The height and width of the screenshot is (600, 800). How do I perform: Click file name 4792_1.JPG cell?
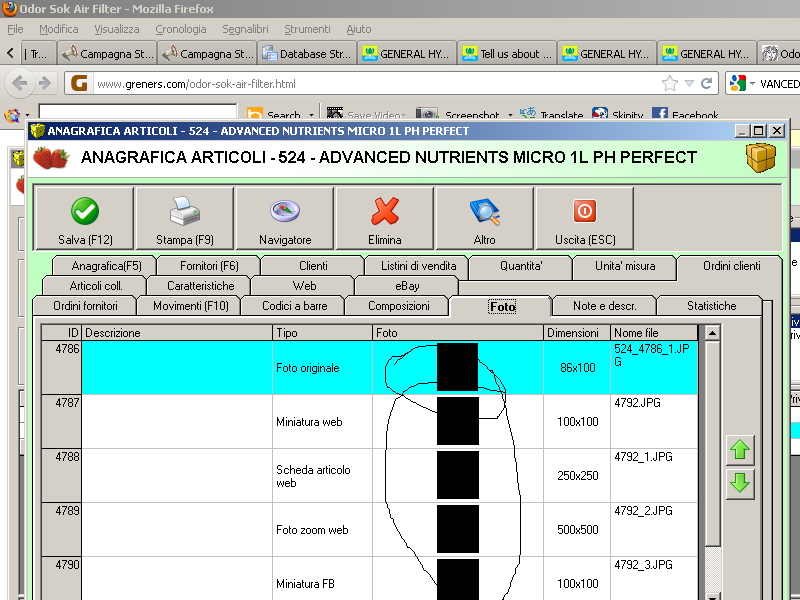(x=653, y=476)
